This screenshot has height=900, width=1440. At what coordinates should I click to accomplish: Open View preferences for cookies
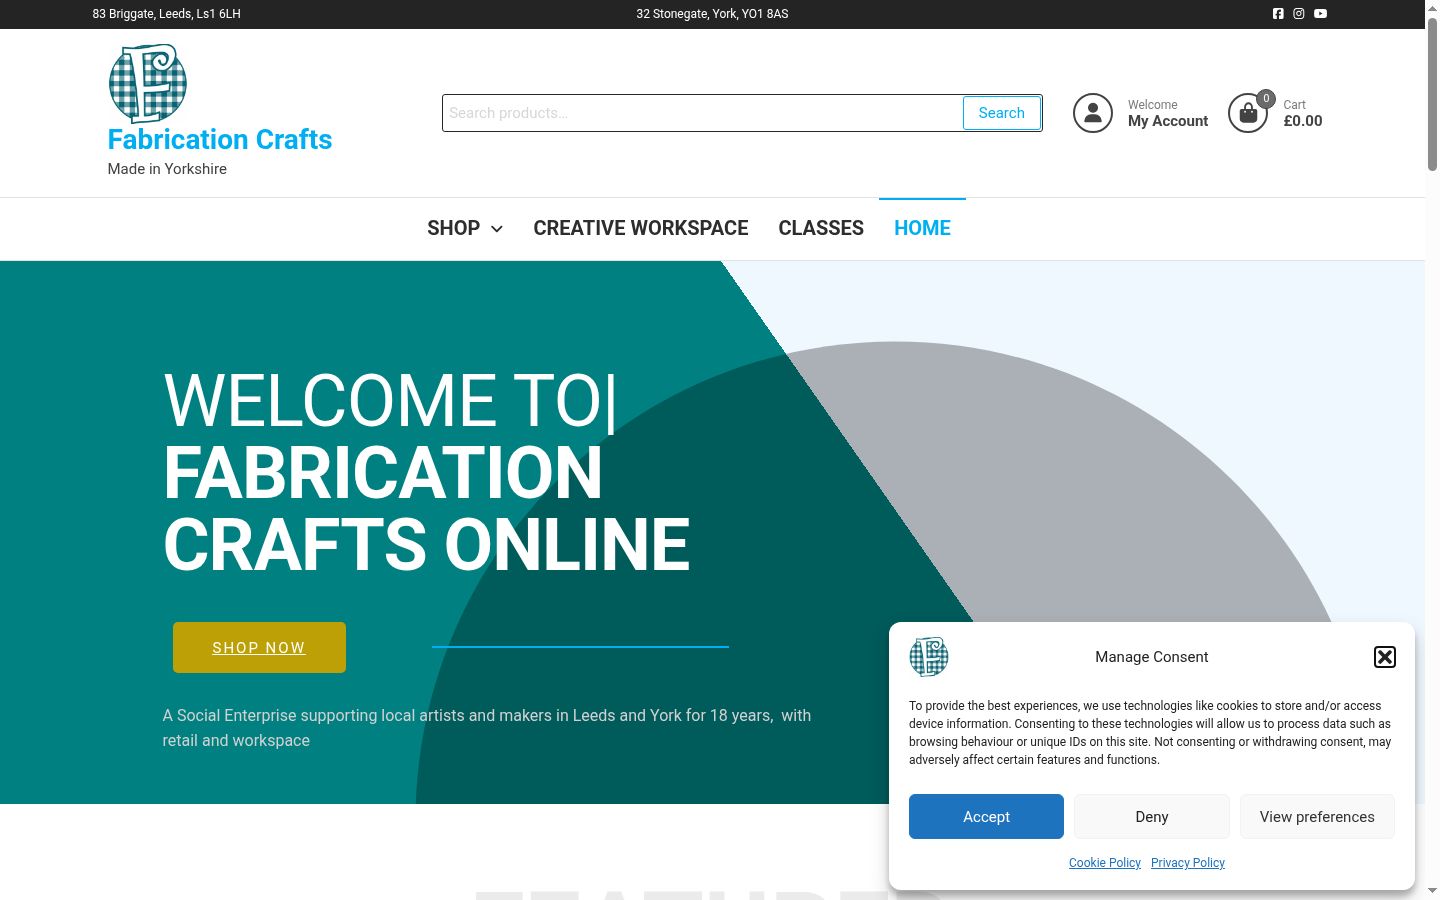pyautogui.click(x=1317, y=817)
